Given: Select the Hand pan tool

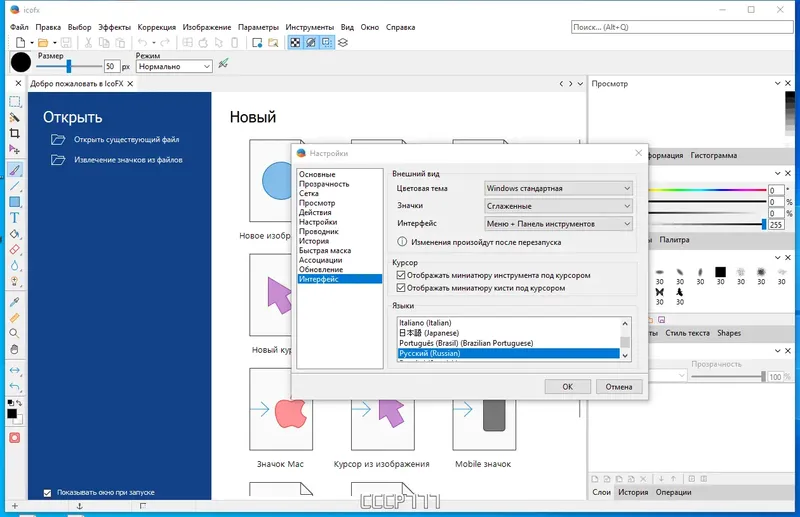Looking at the screenshot, I should point(14,349).
